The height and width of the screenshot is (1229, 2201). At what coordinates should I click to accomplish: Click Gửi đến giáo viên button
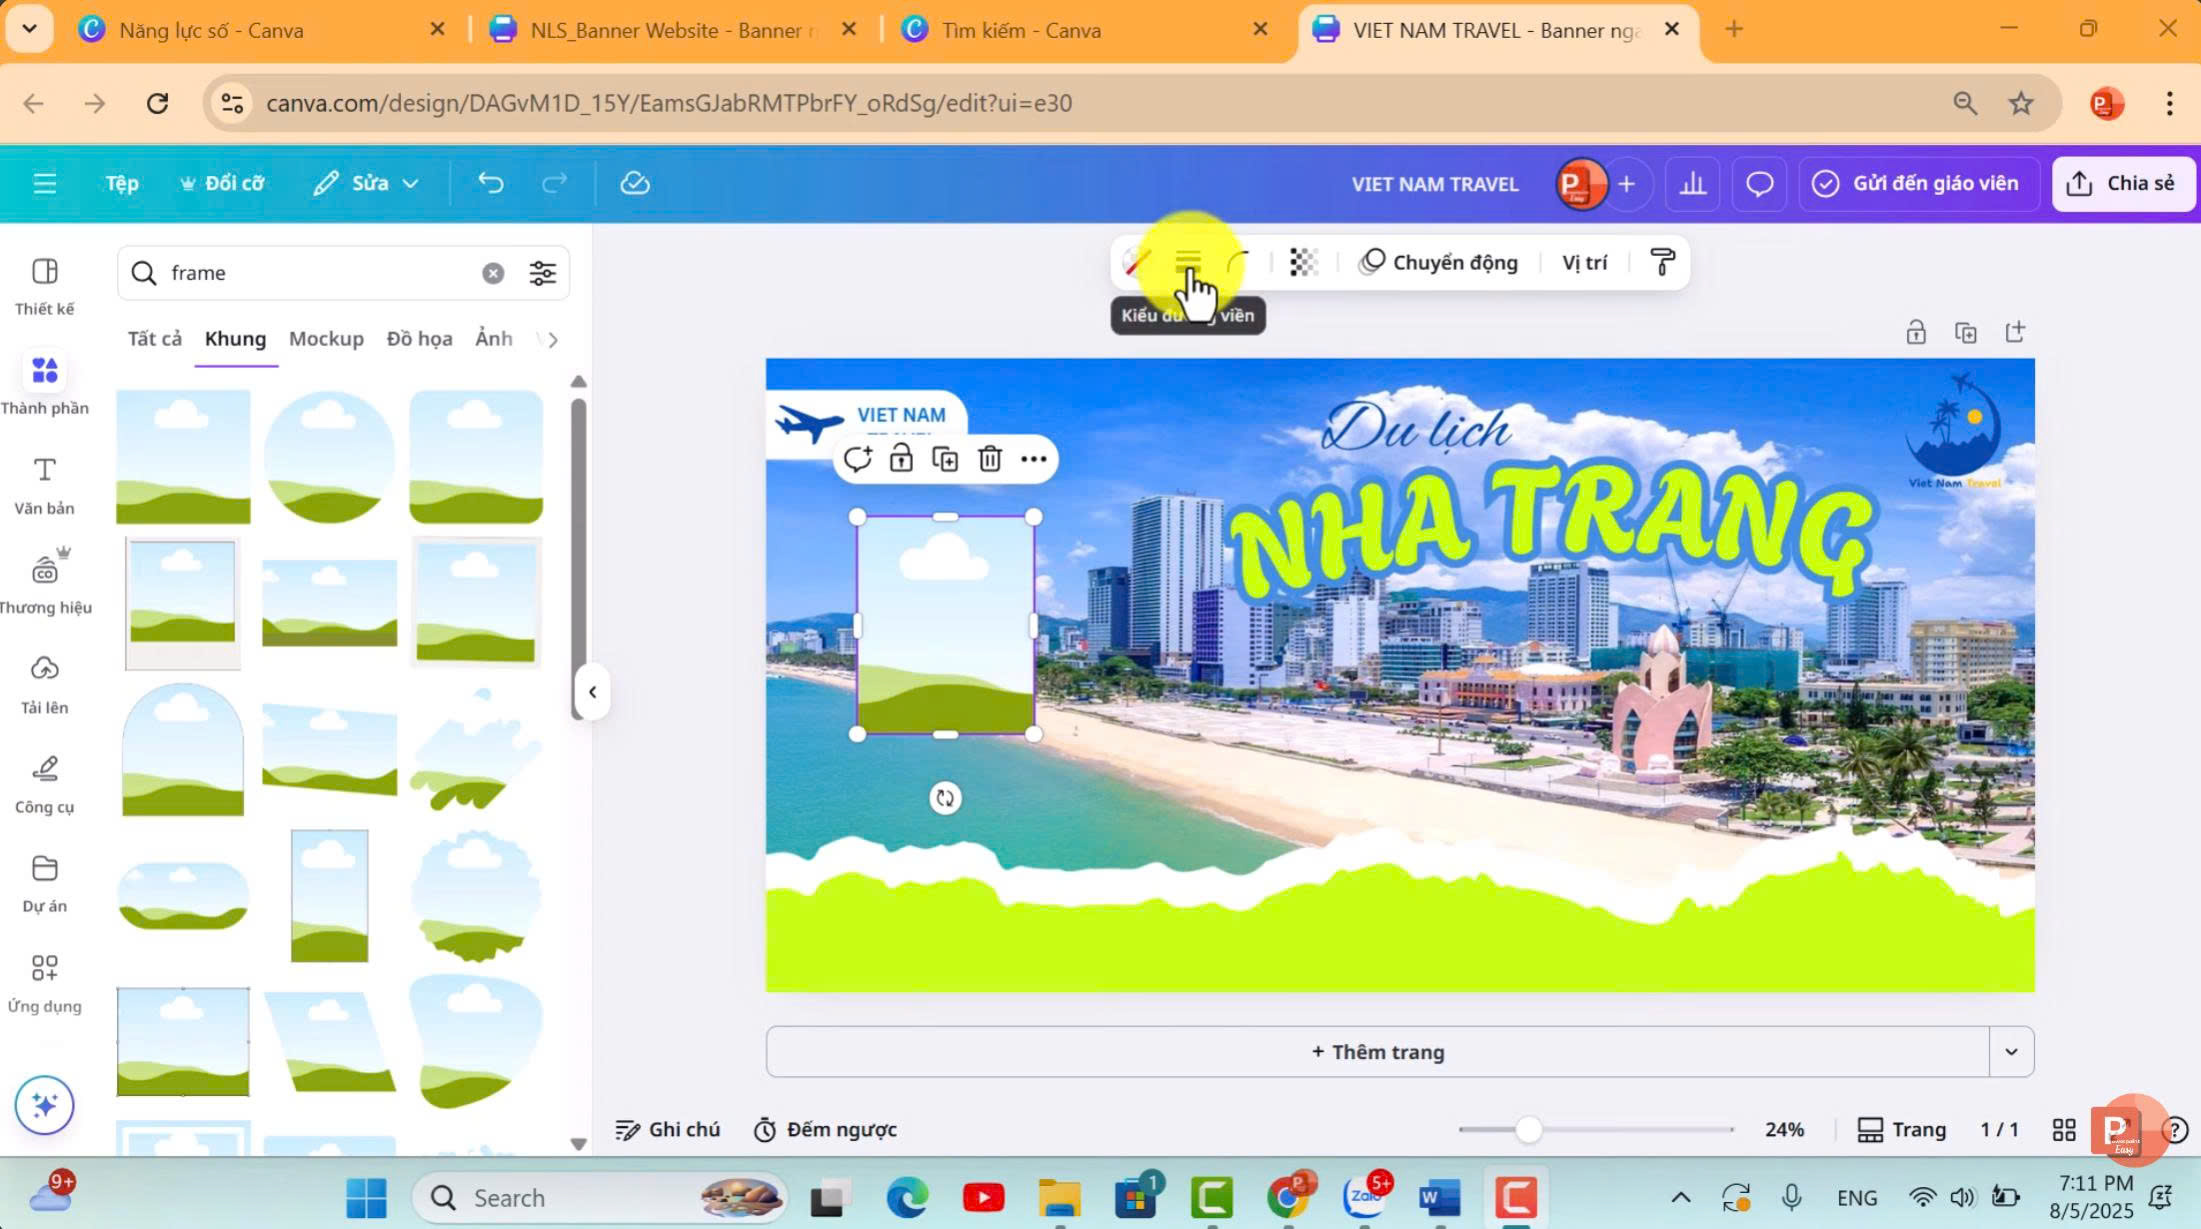tap(1918, 183)
